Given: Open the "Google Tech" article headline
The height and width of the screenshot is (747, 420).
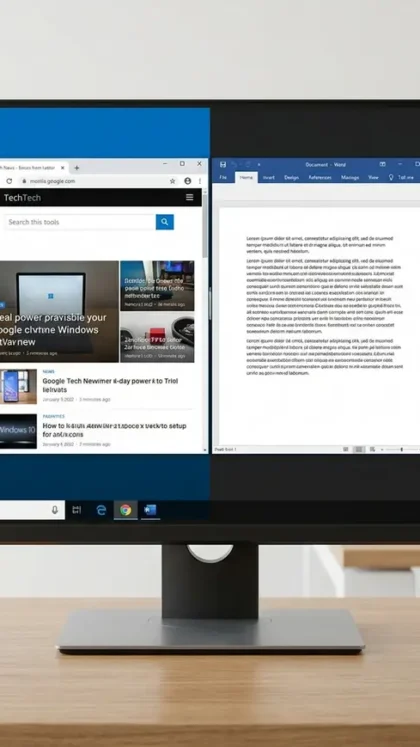Looking at the screenshot, I should point(110,385).
